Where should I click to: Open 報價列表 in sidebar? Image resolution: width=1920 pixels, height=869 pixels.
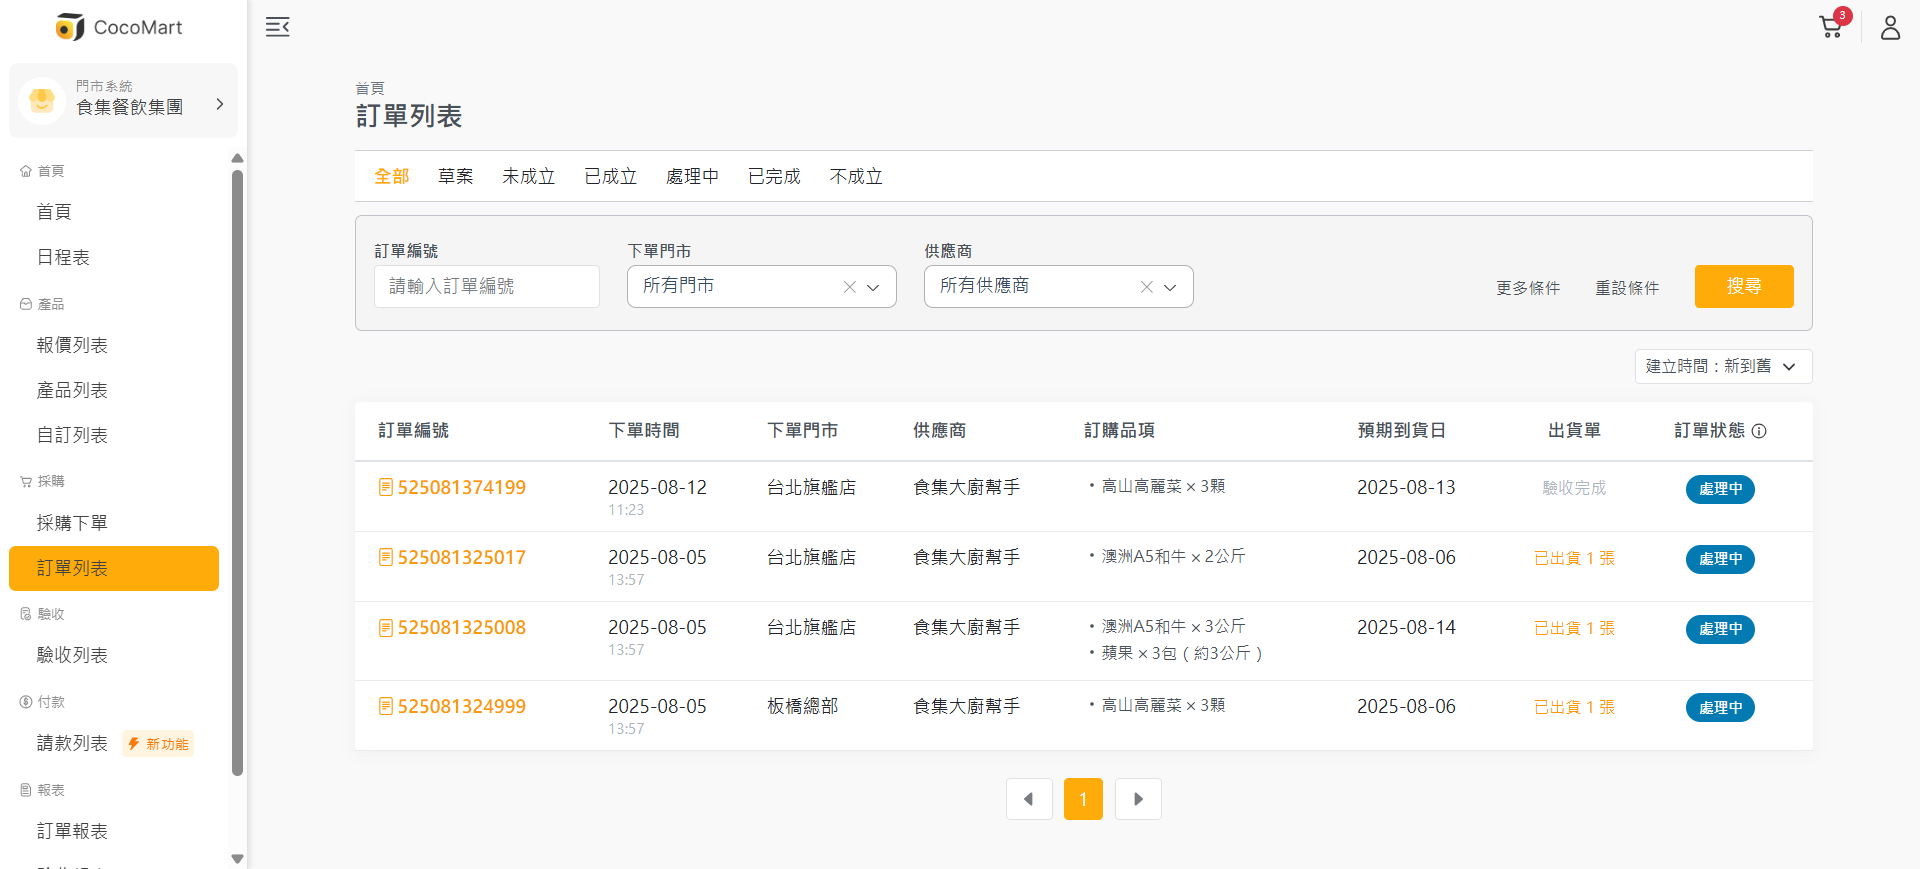pyautogui.click(x=72, y=345)
